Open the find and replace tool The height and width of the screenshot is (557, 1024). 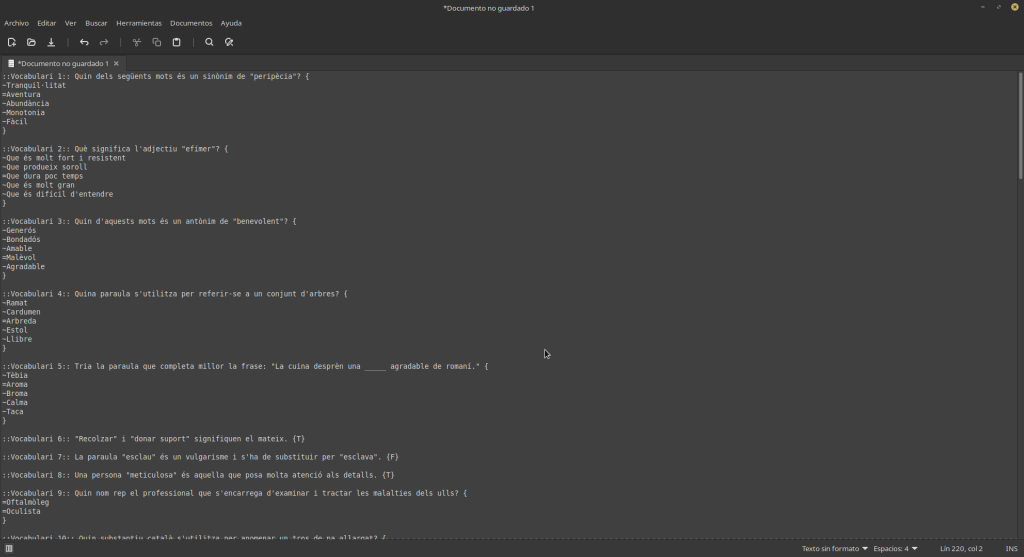[x=229, y=42]
